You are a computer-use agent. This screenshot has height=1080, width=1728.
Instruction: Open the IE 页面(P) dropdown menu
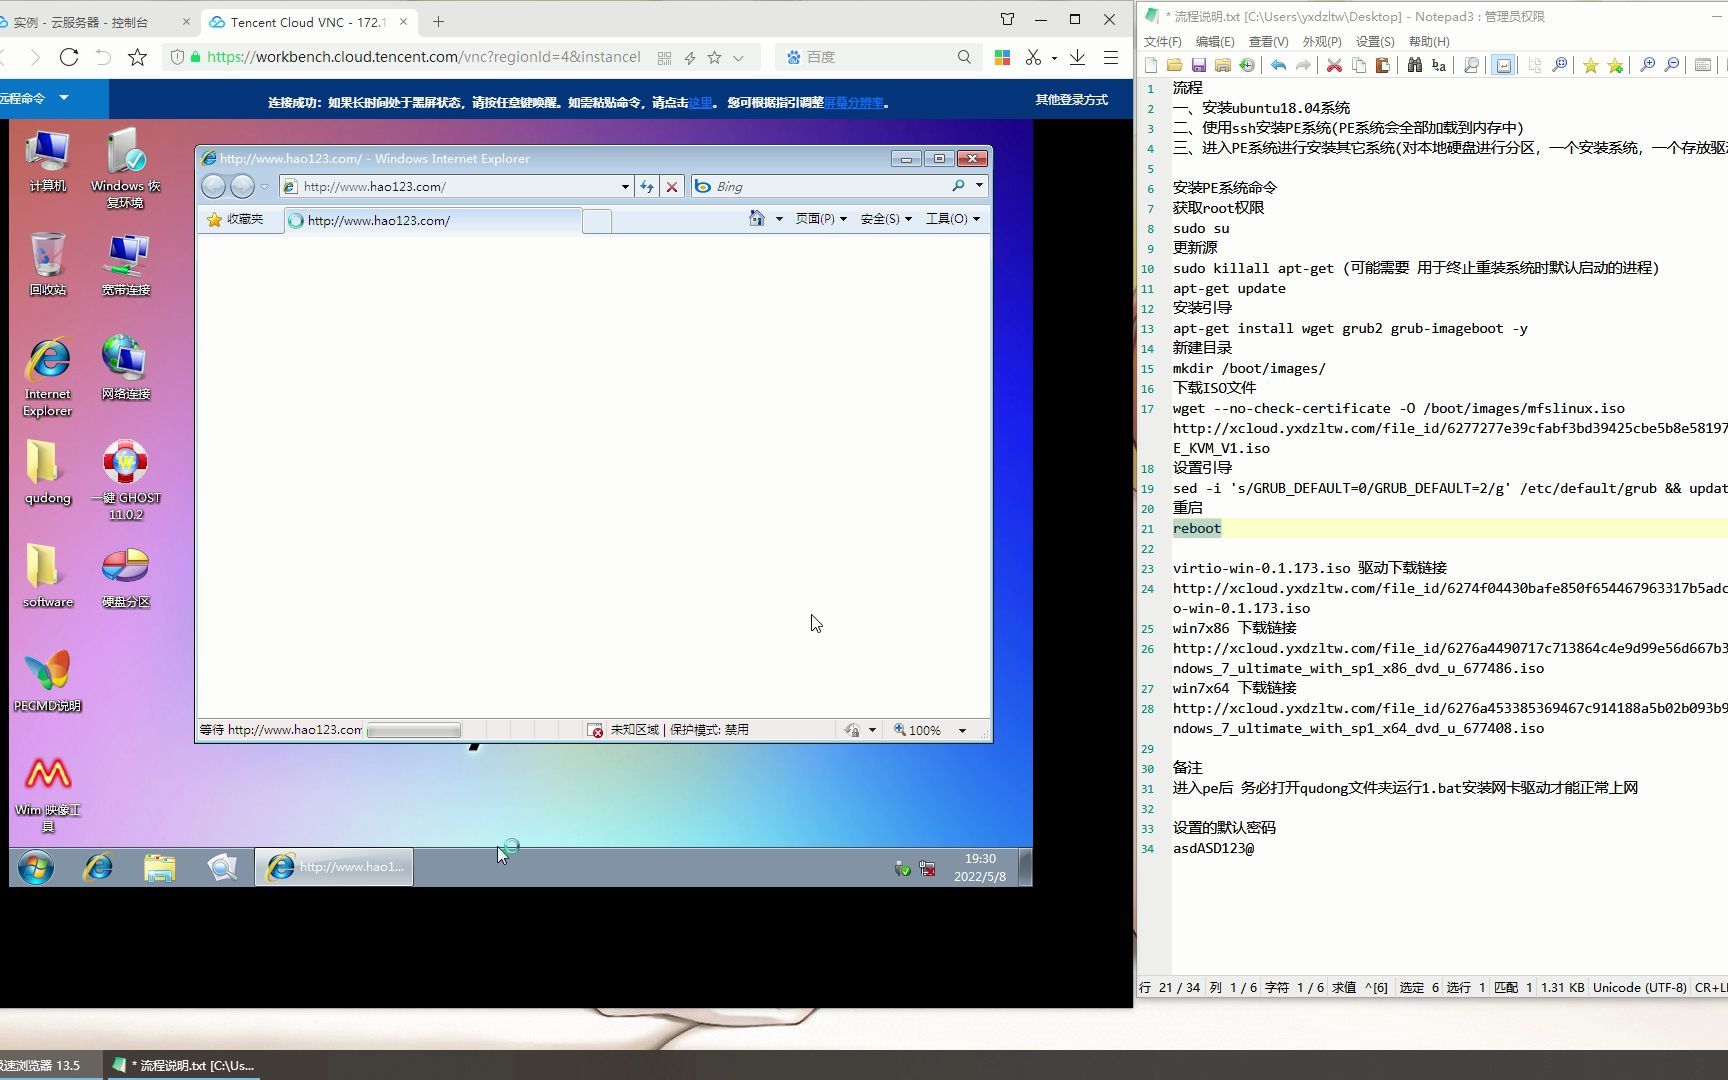821,218
